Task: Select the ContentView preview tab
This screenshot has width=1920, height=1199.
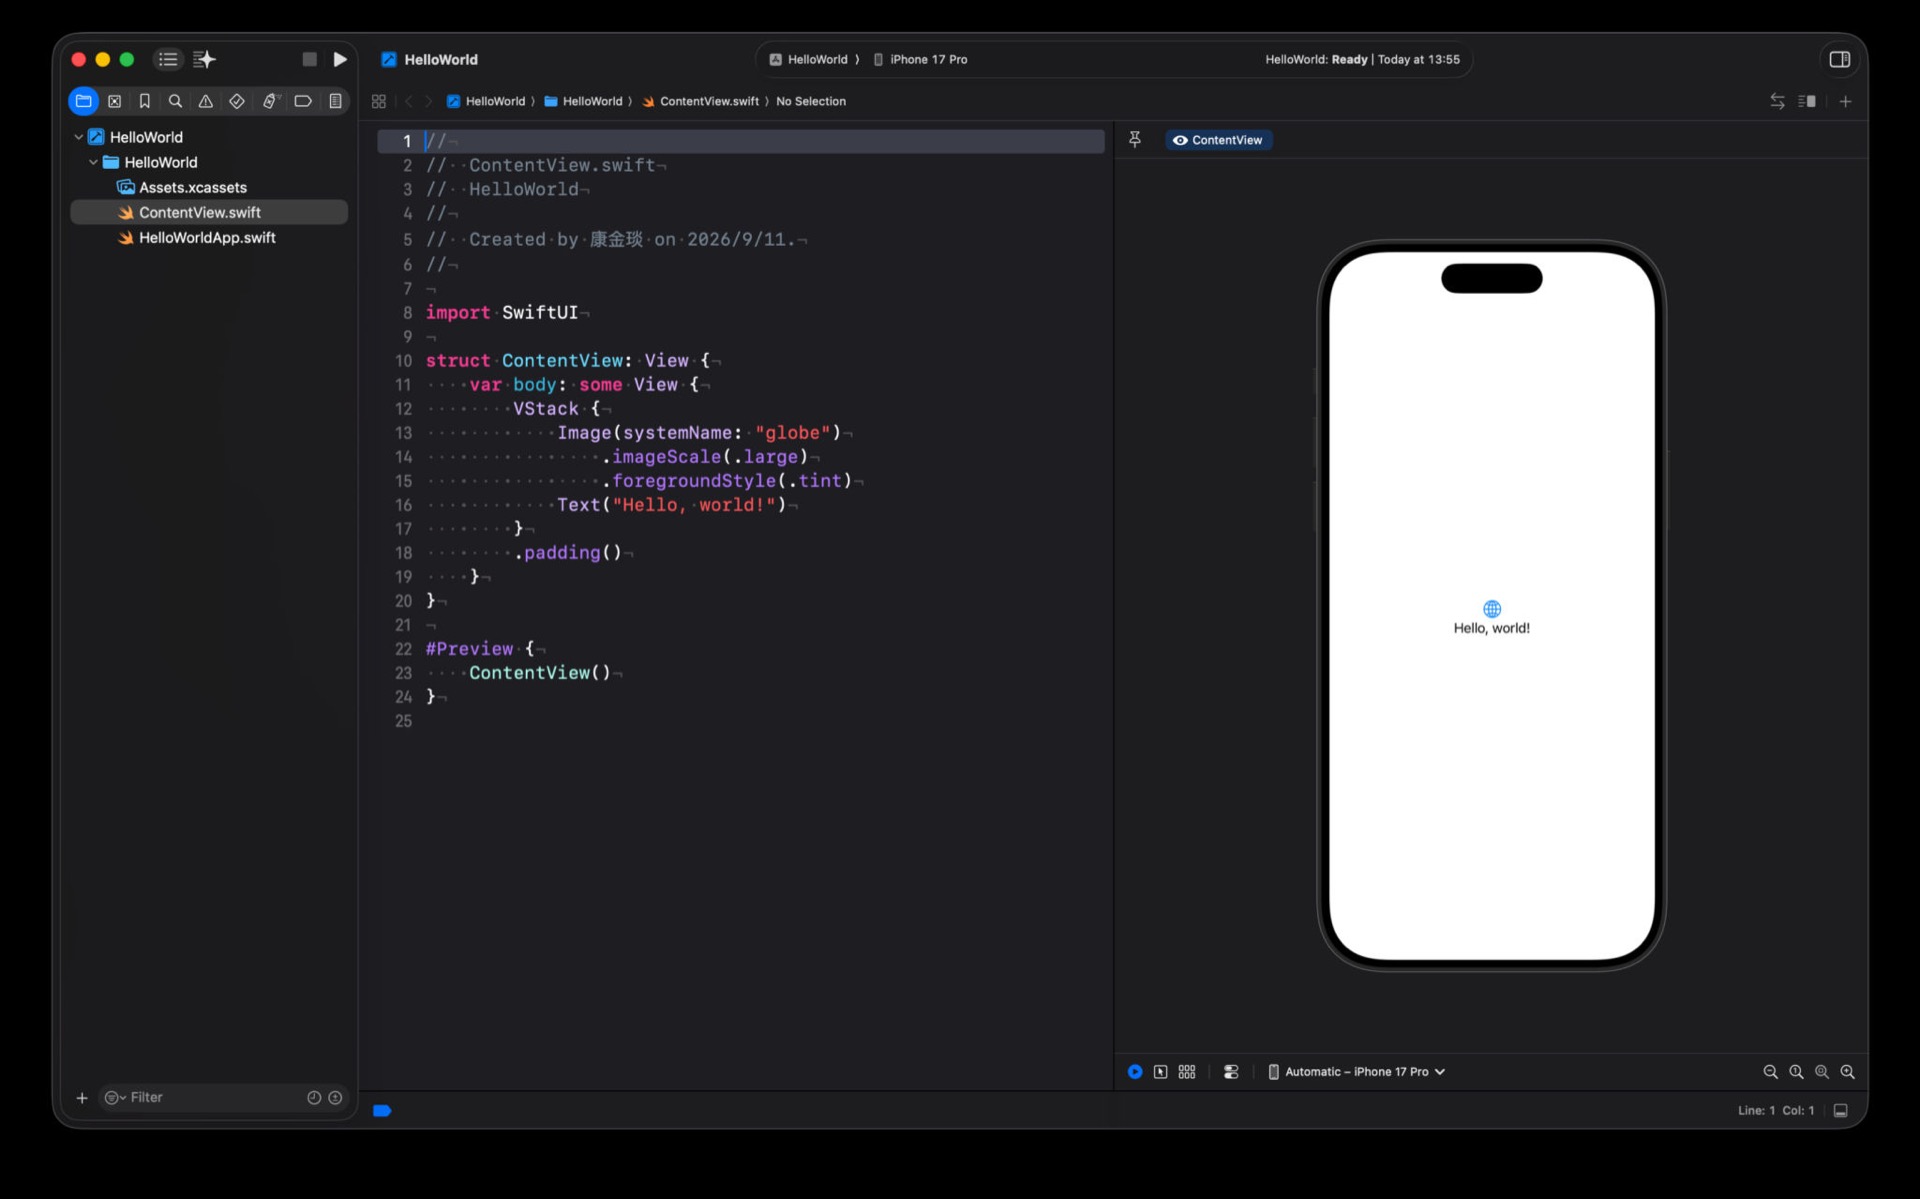Action: pyautogui.click(x=1218, y=140)
